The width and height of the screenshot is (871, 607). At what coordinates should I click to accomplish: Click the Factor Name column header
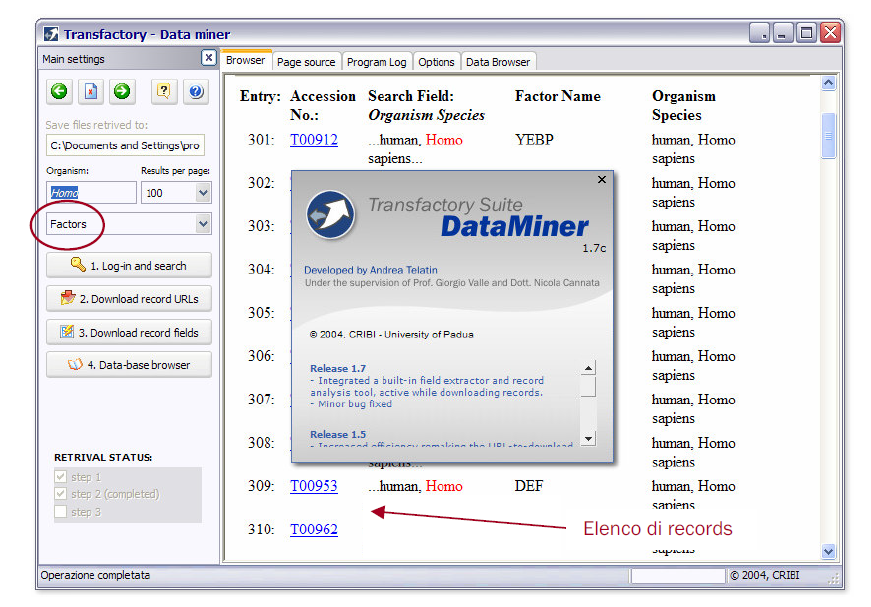coord(557,96)
